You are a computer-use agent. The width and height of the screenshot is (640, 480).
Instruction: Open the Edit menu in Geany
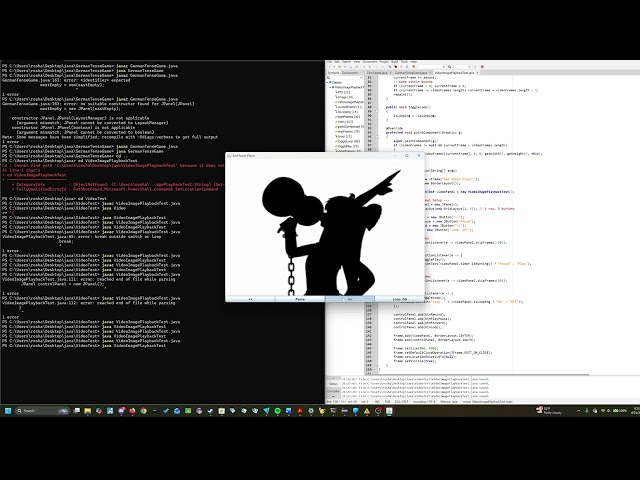336,62
